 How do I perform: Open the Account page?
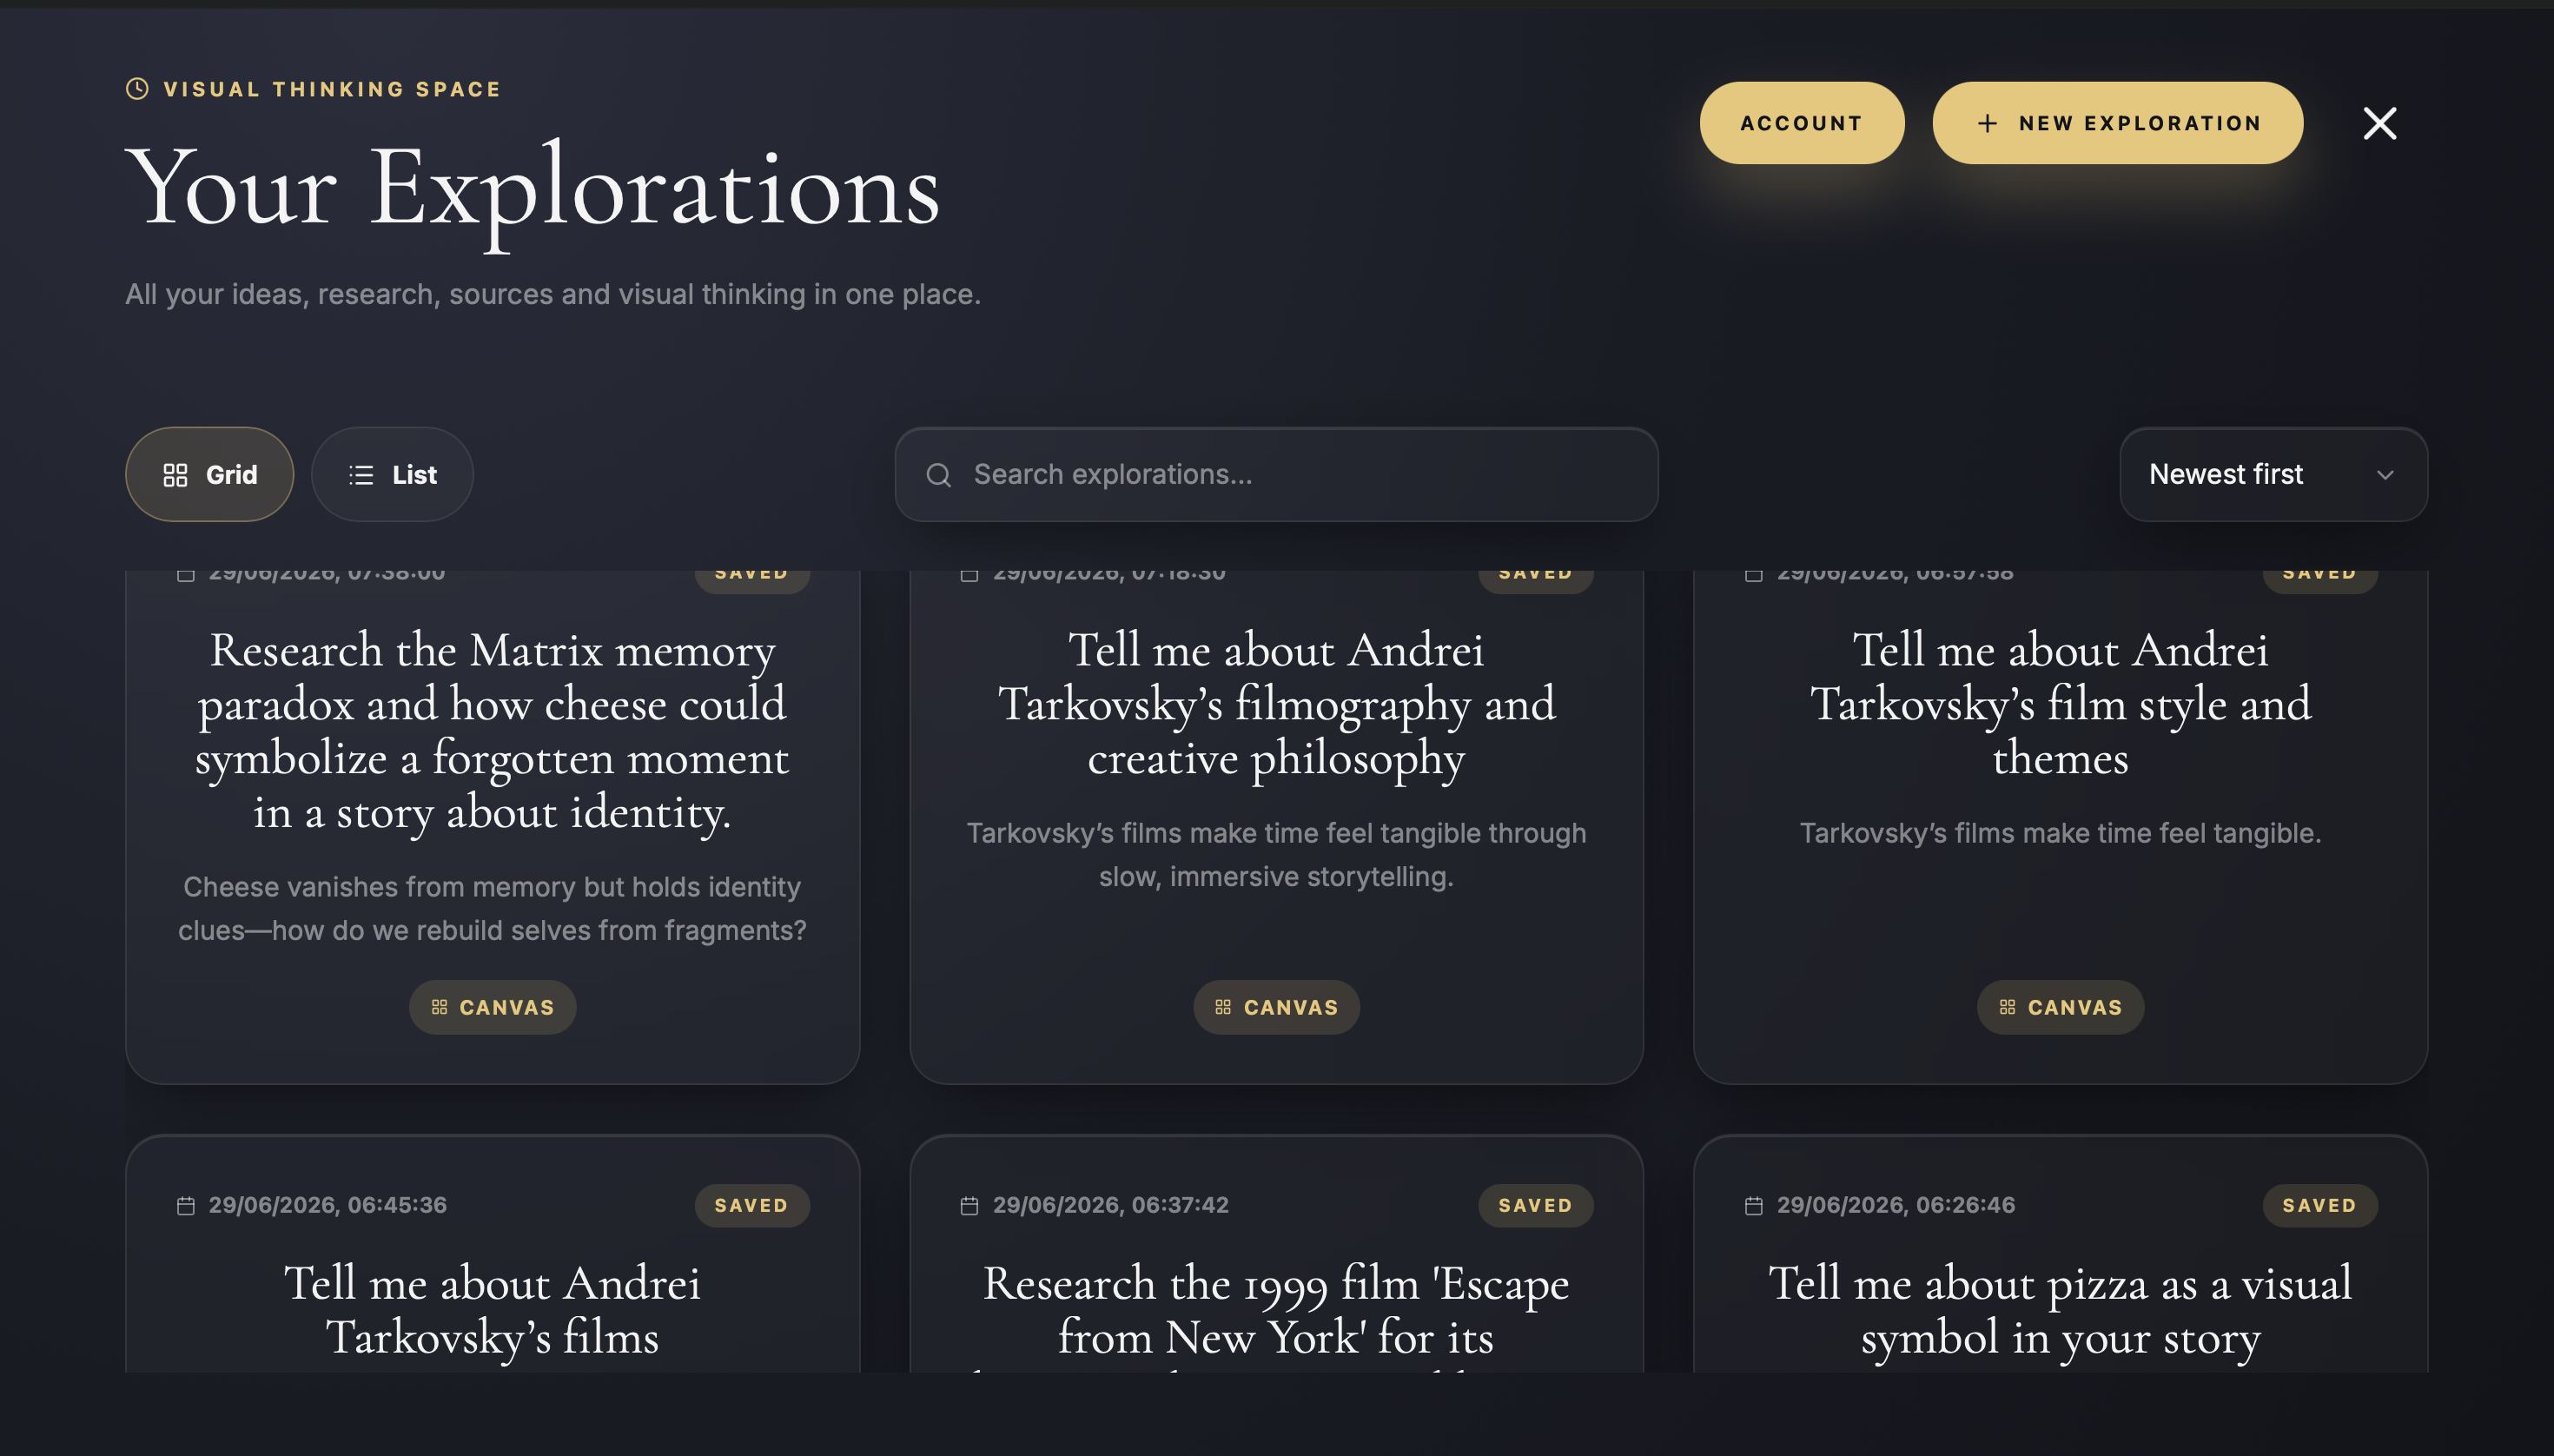coord(1801,123)
